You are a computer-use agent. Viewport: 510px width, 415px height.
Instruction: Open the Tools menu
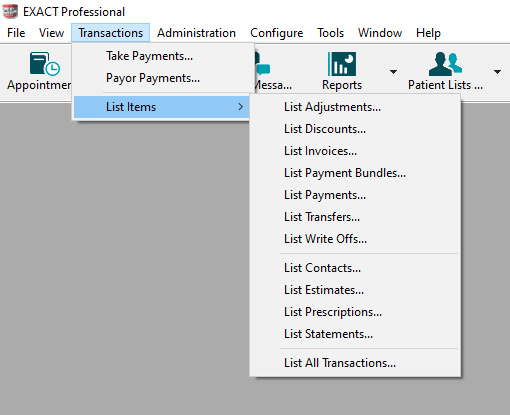click(x=330, y=33)
